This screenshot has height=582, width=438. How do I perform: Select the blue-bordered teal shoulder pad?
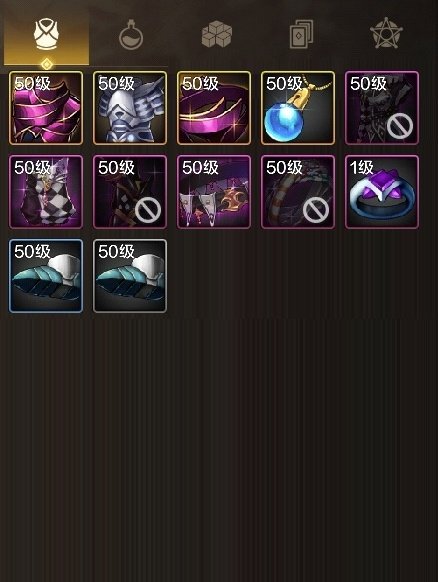pos(46,276)
